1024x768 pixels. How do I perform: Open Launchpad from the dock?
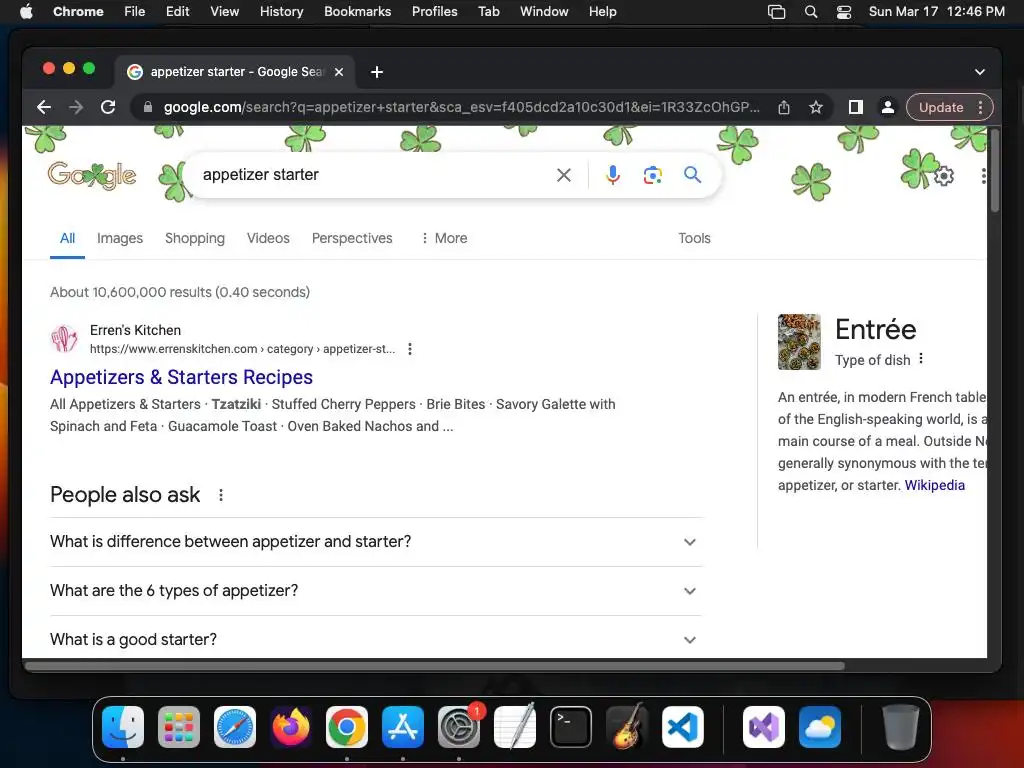[179, 727]
